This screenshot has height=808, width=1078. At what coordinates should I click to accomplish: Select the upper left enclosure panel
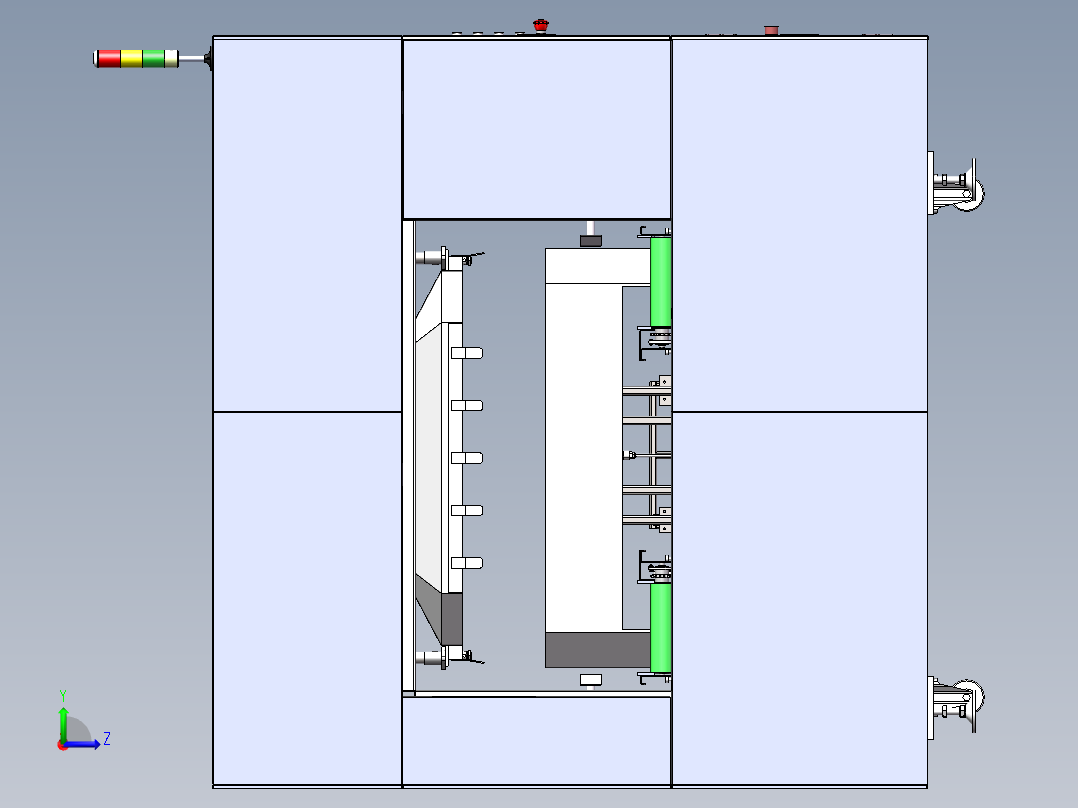click(x=307, y=225)
